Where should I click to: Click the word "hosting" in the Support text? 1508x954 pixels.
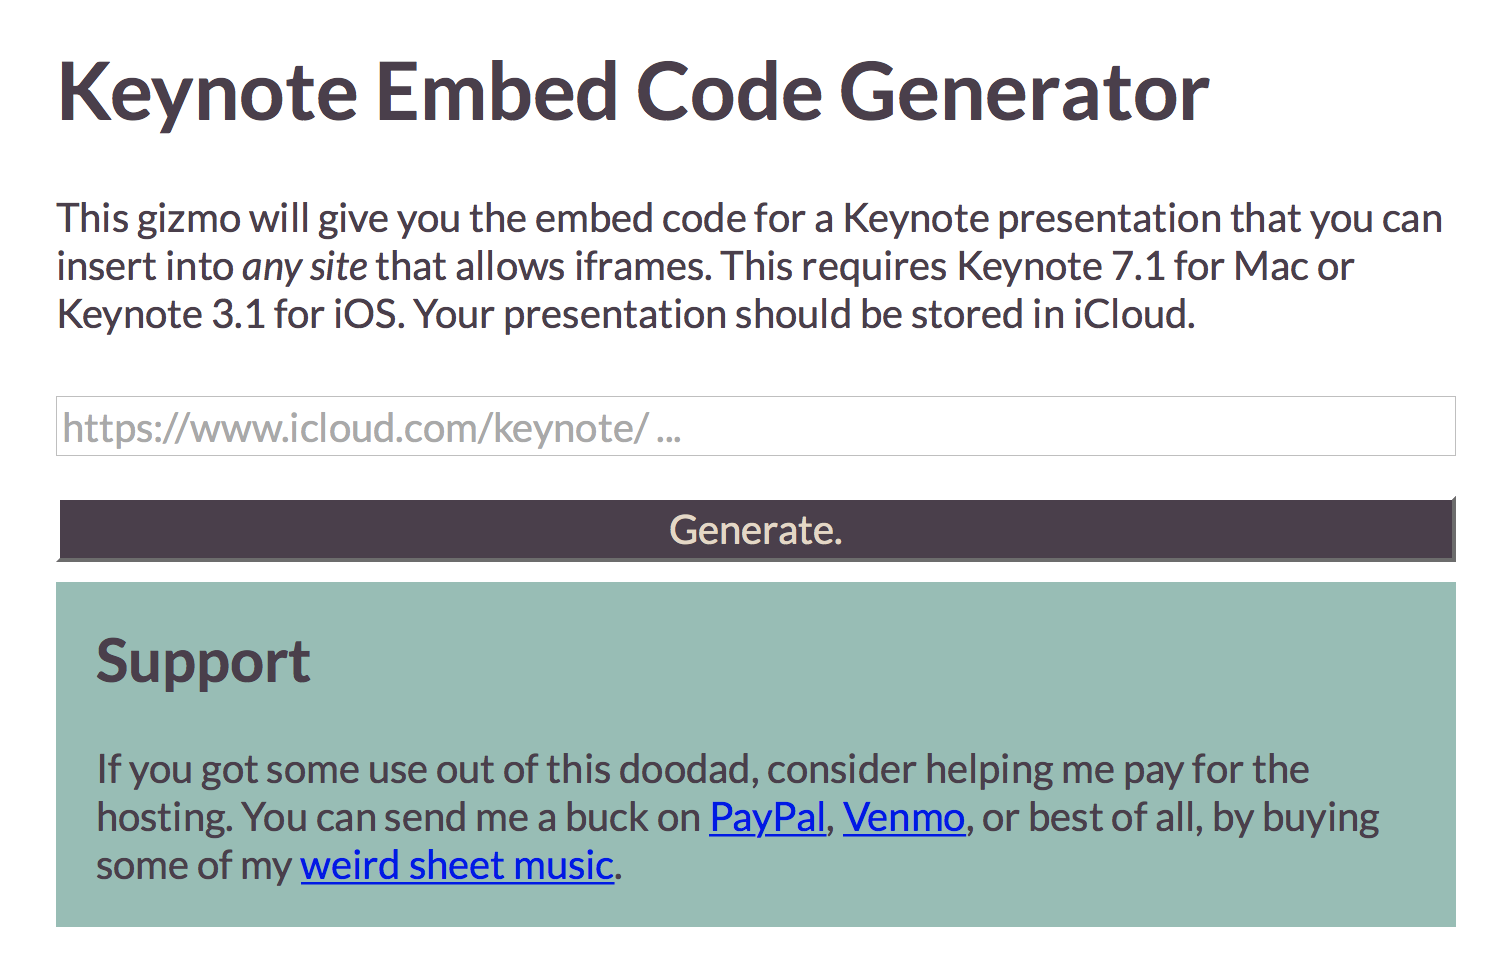pos(163,818)
